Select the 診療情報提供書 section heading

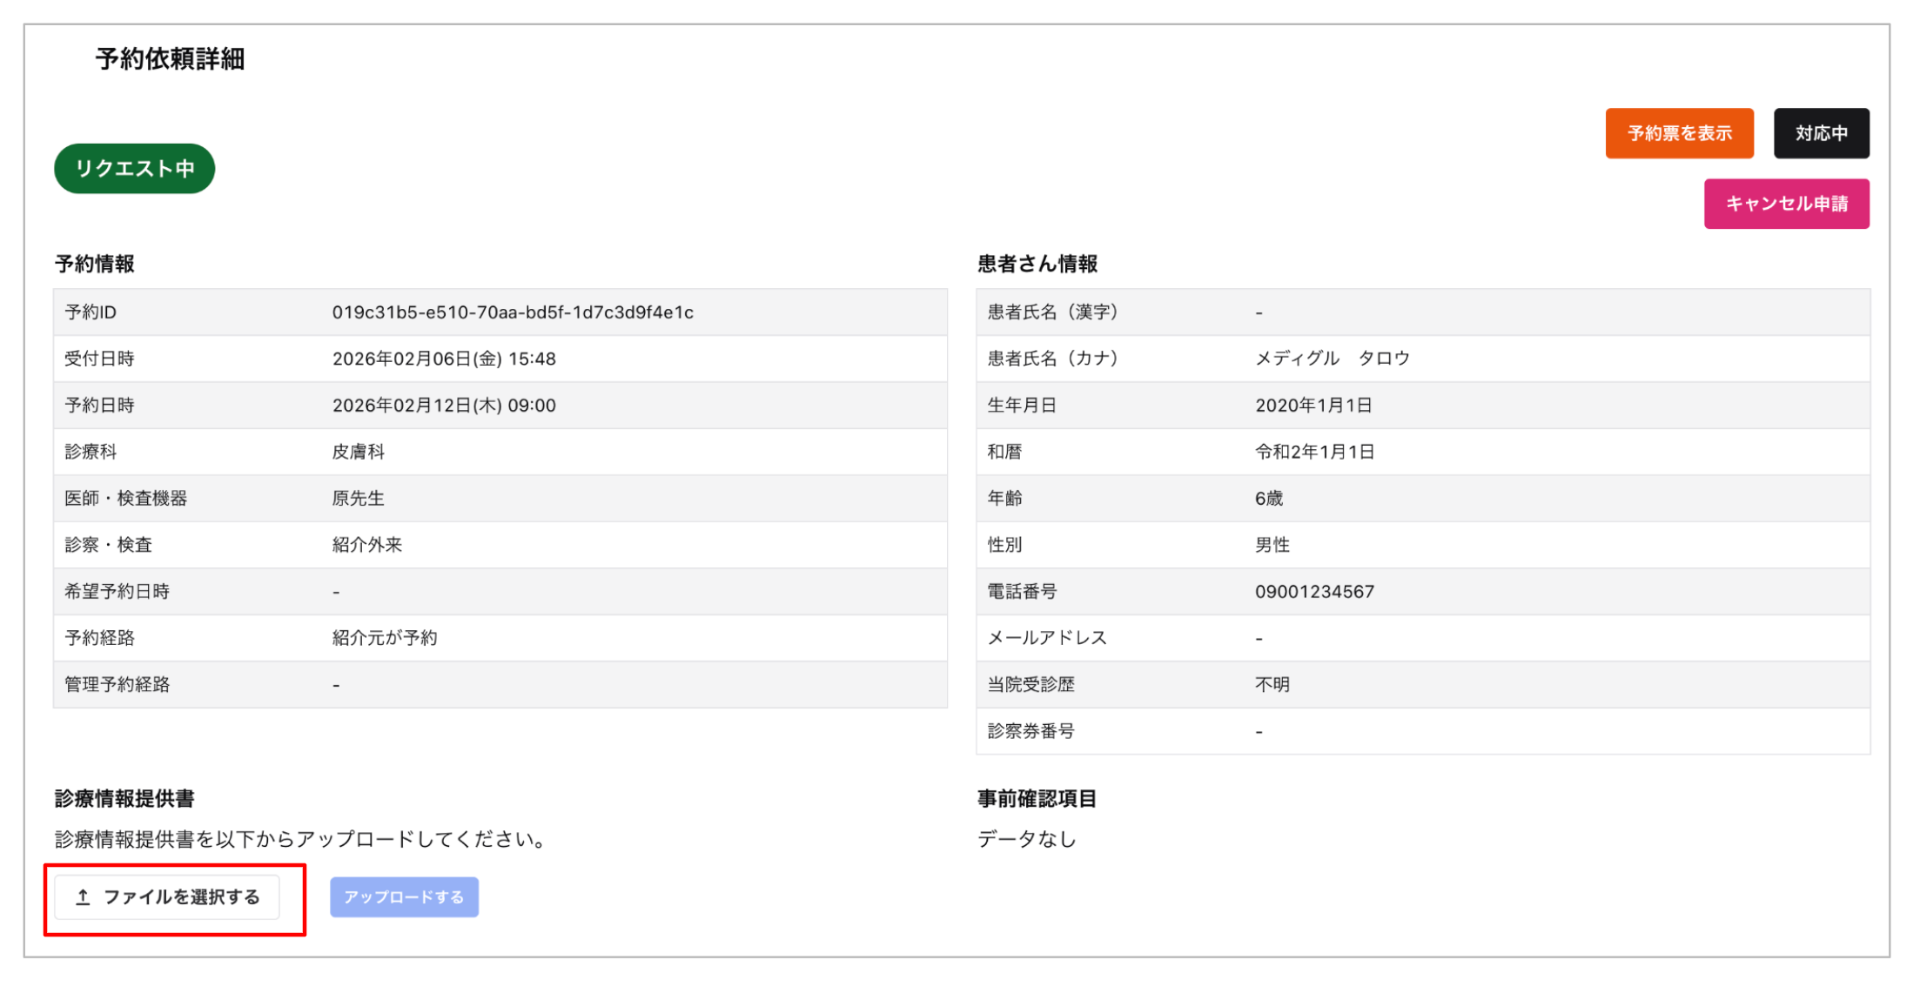[x=124, y=799]
